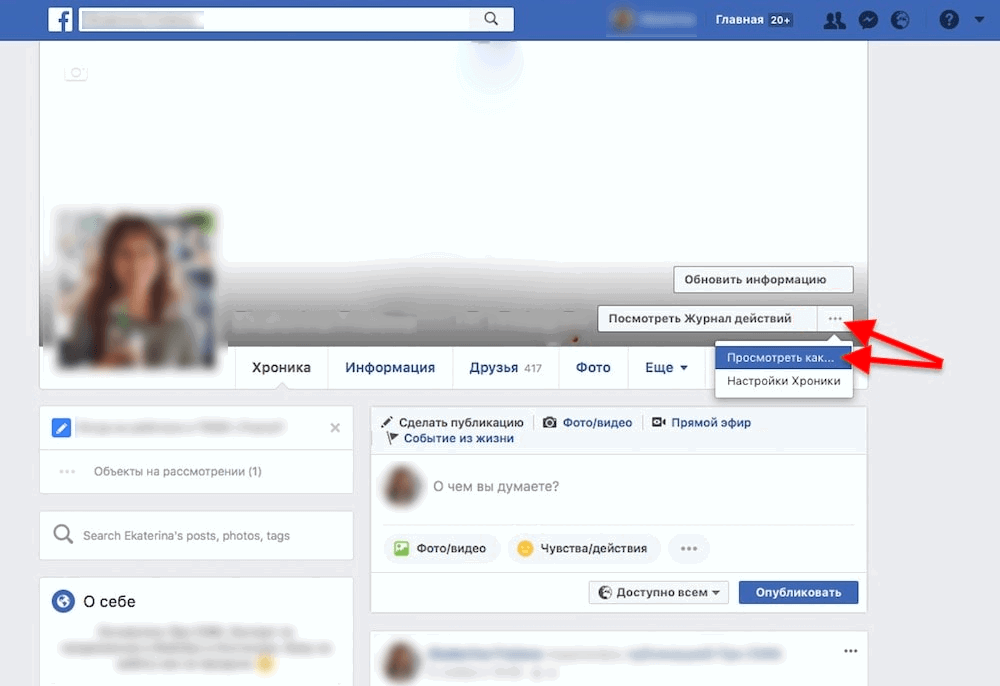The height and width of the screenshot is (686, 1000).
Task: Select Настройки Хроники from the menu
Action: [783, 381]
